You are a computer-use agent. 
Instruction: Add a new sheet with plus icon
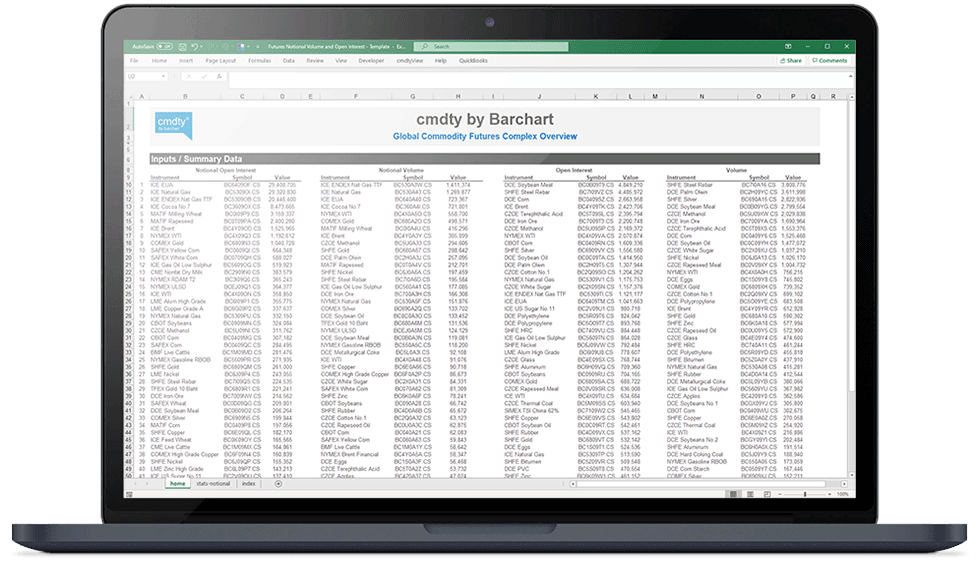tap(278, 484)
